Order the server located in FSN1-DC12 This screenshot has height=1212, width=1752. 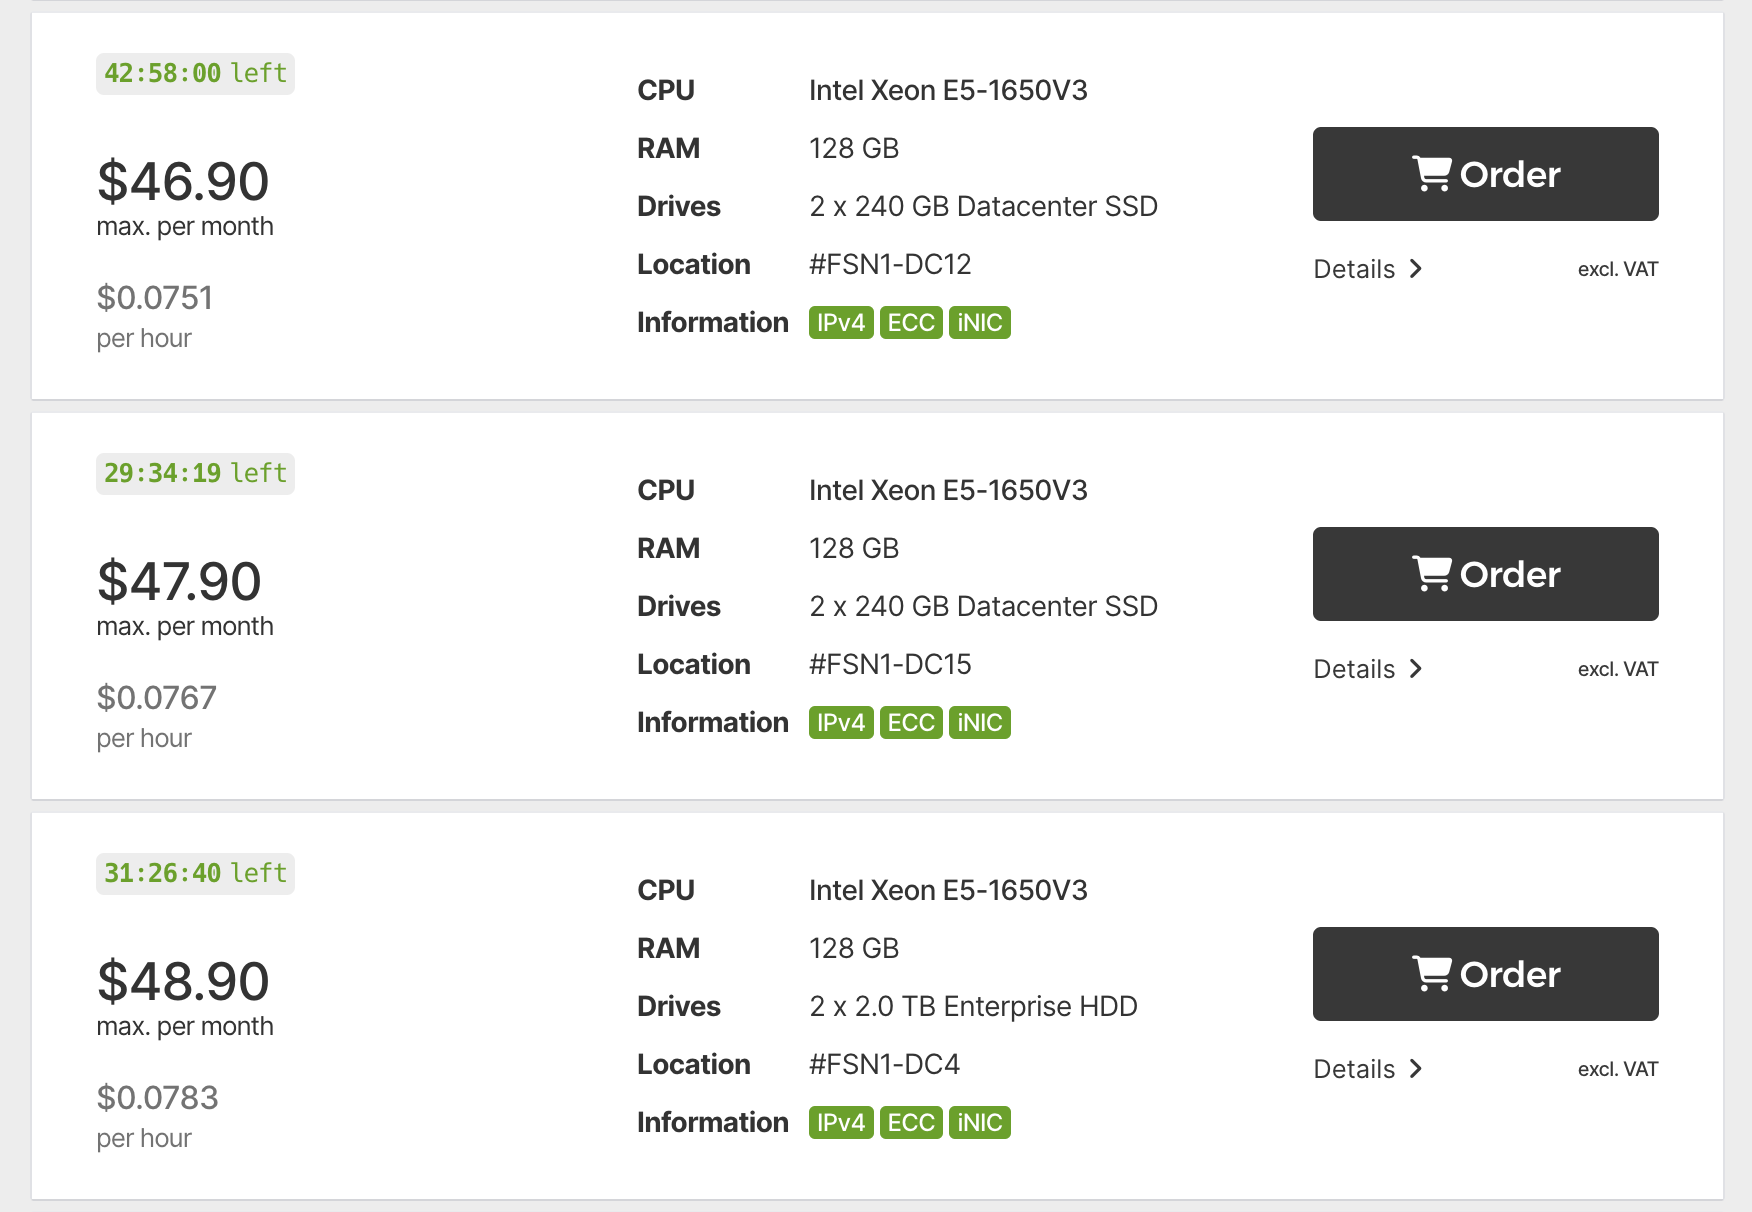click(1485, 174)
